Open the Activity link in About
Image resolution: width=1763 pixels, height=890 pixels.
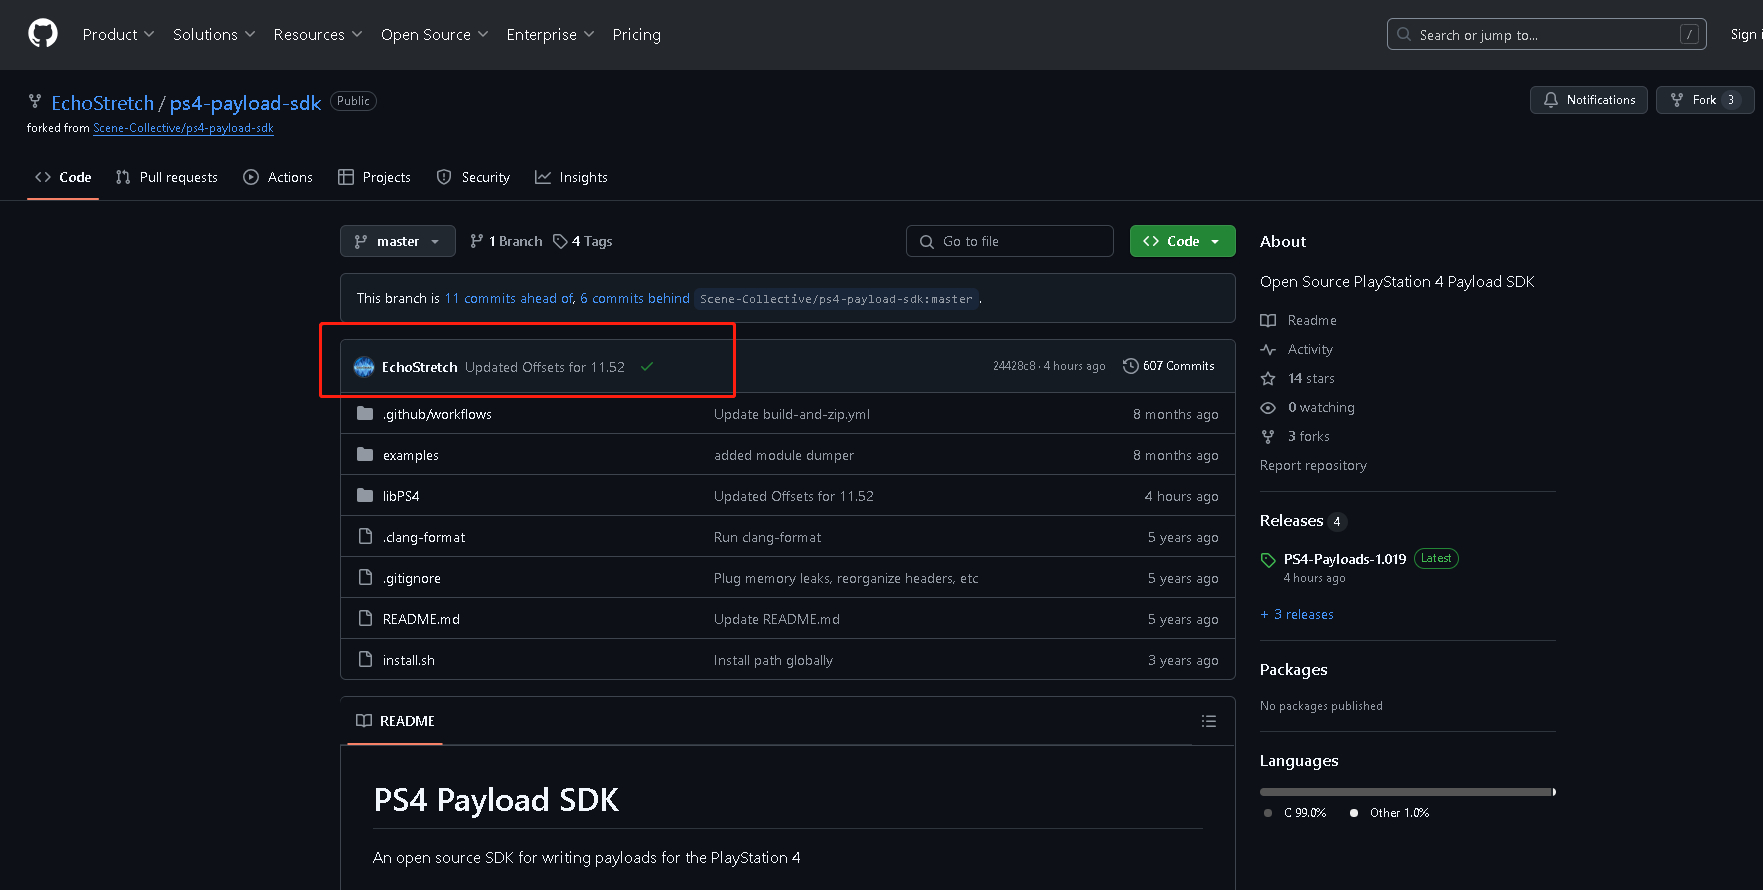click(x=1297, y=349)
